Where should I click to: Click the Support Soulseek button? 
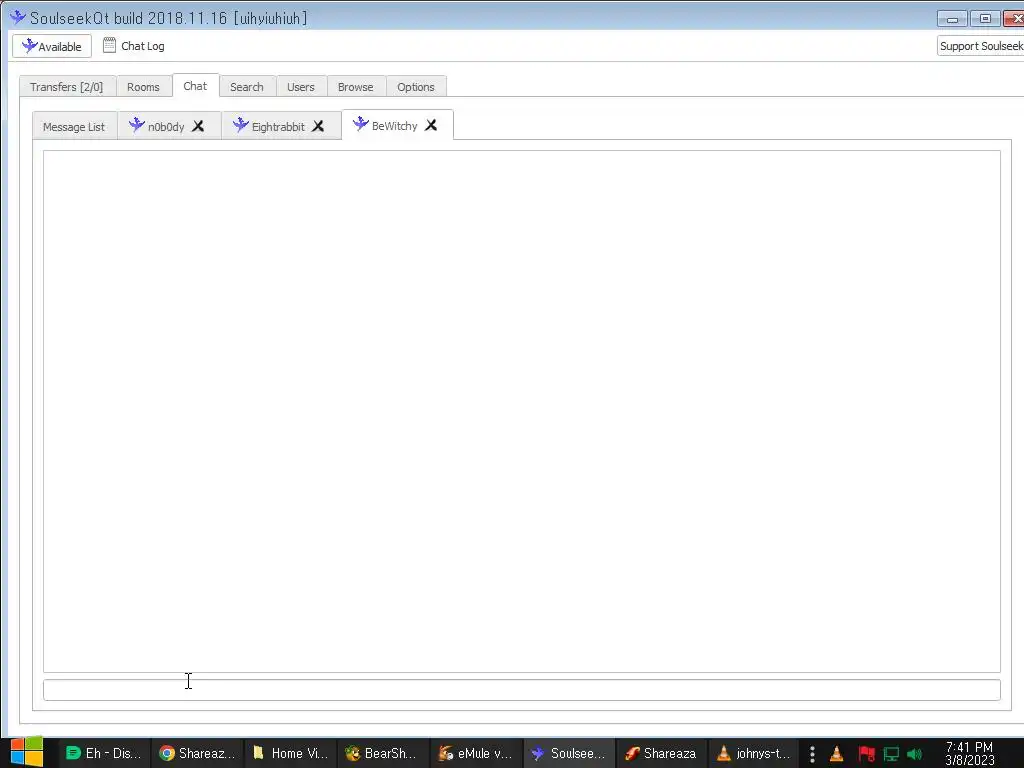(980, 46)
